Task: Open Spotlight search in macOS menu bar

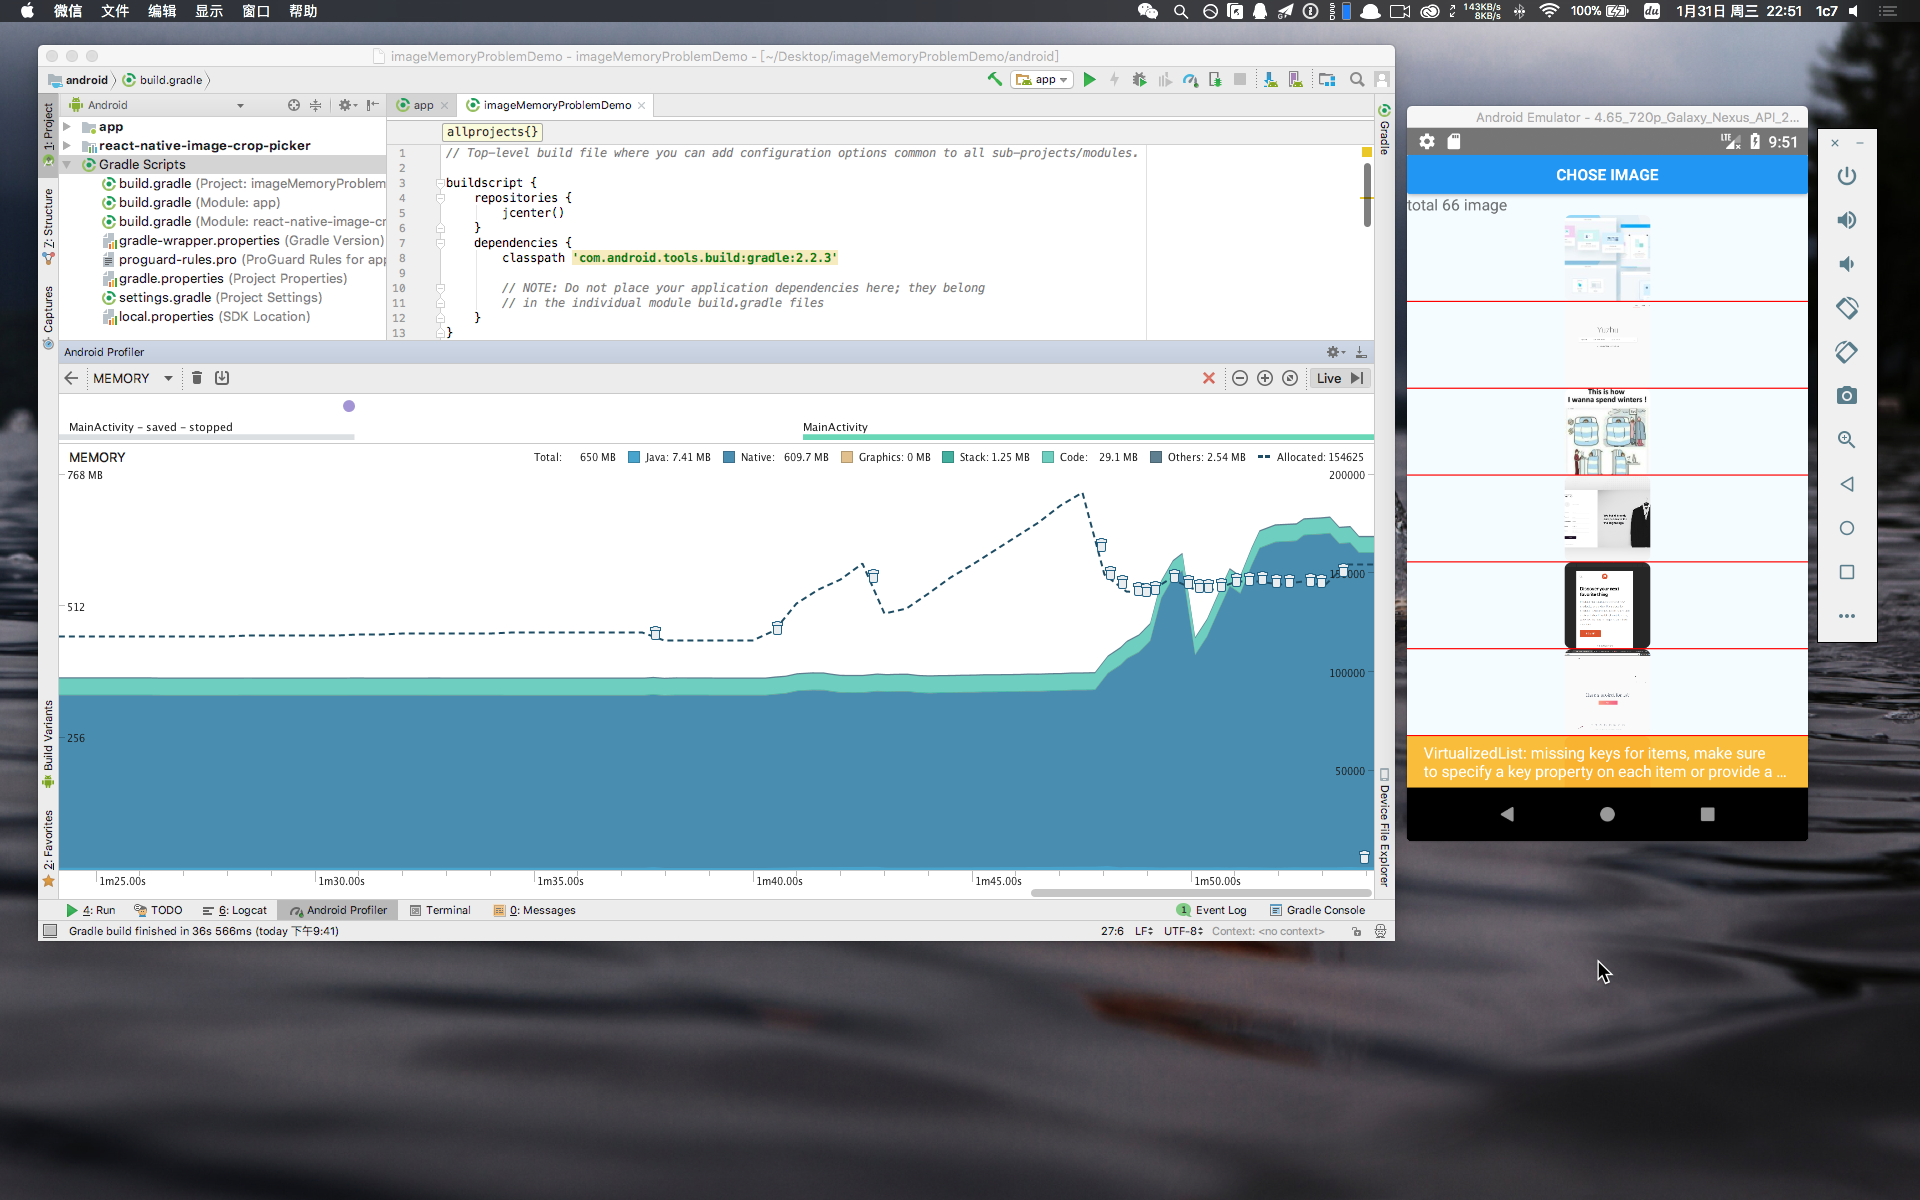Action: click(1181, 11)
